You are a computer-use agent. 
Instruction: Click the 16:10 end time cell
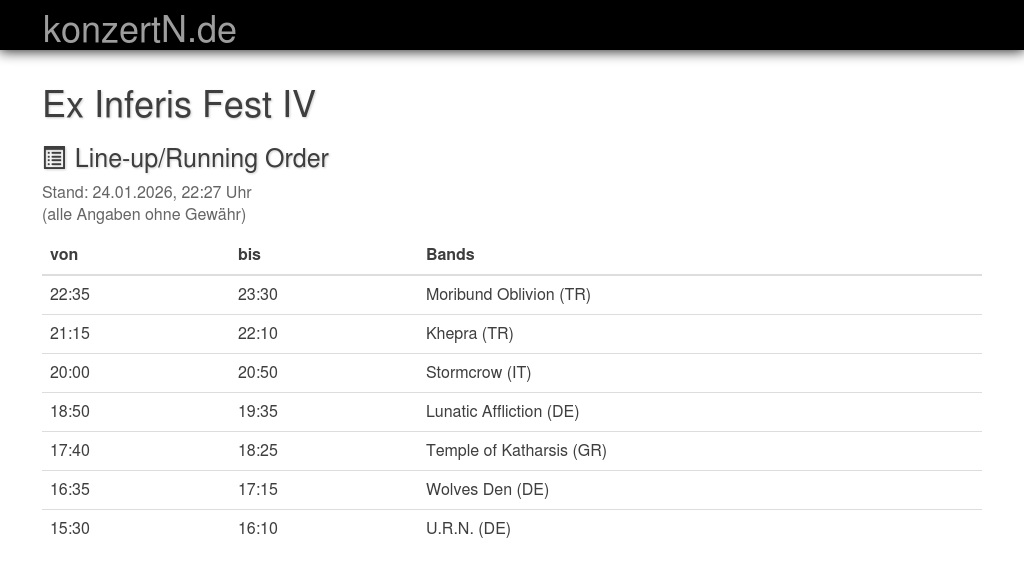(x=258, y=528)
